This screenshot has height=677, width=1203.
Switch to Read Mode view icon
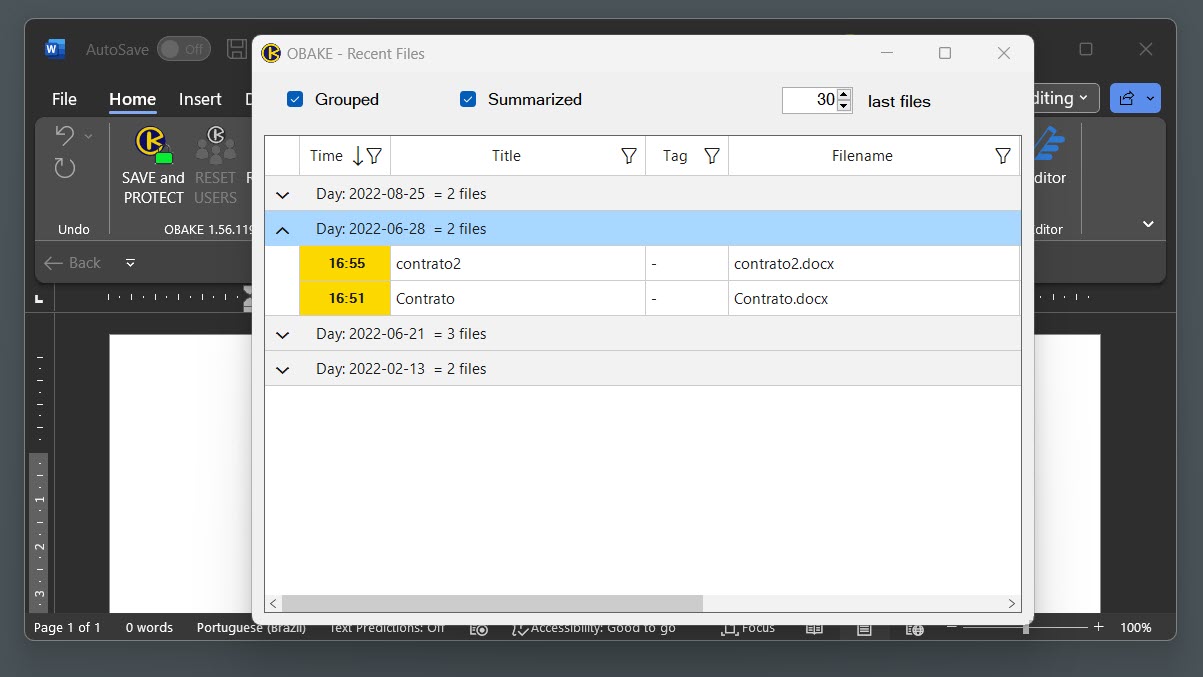click(x=815, y=628)
